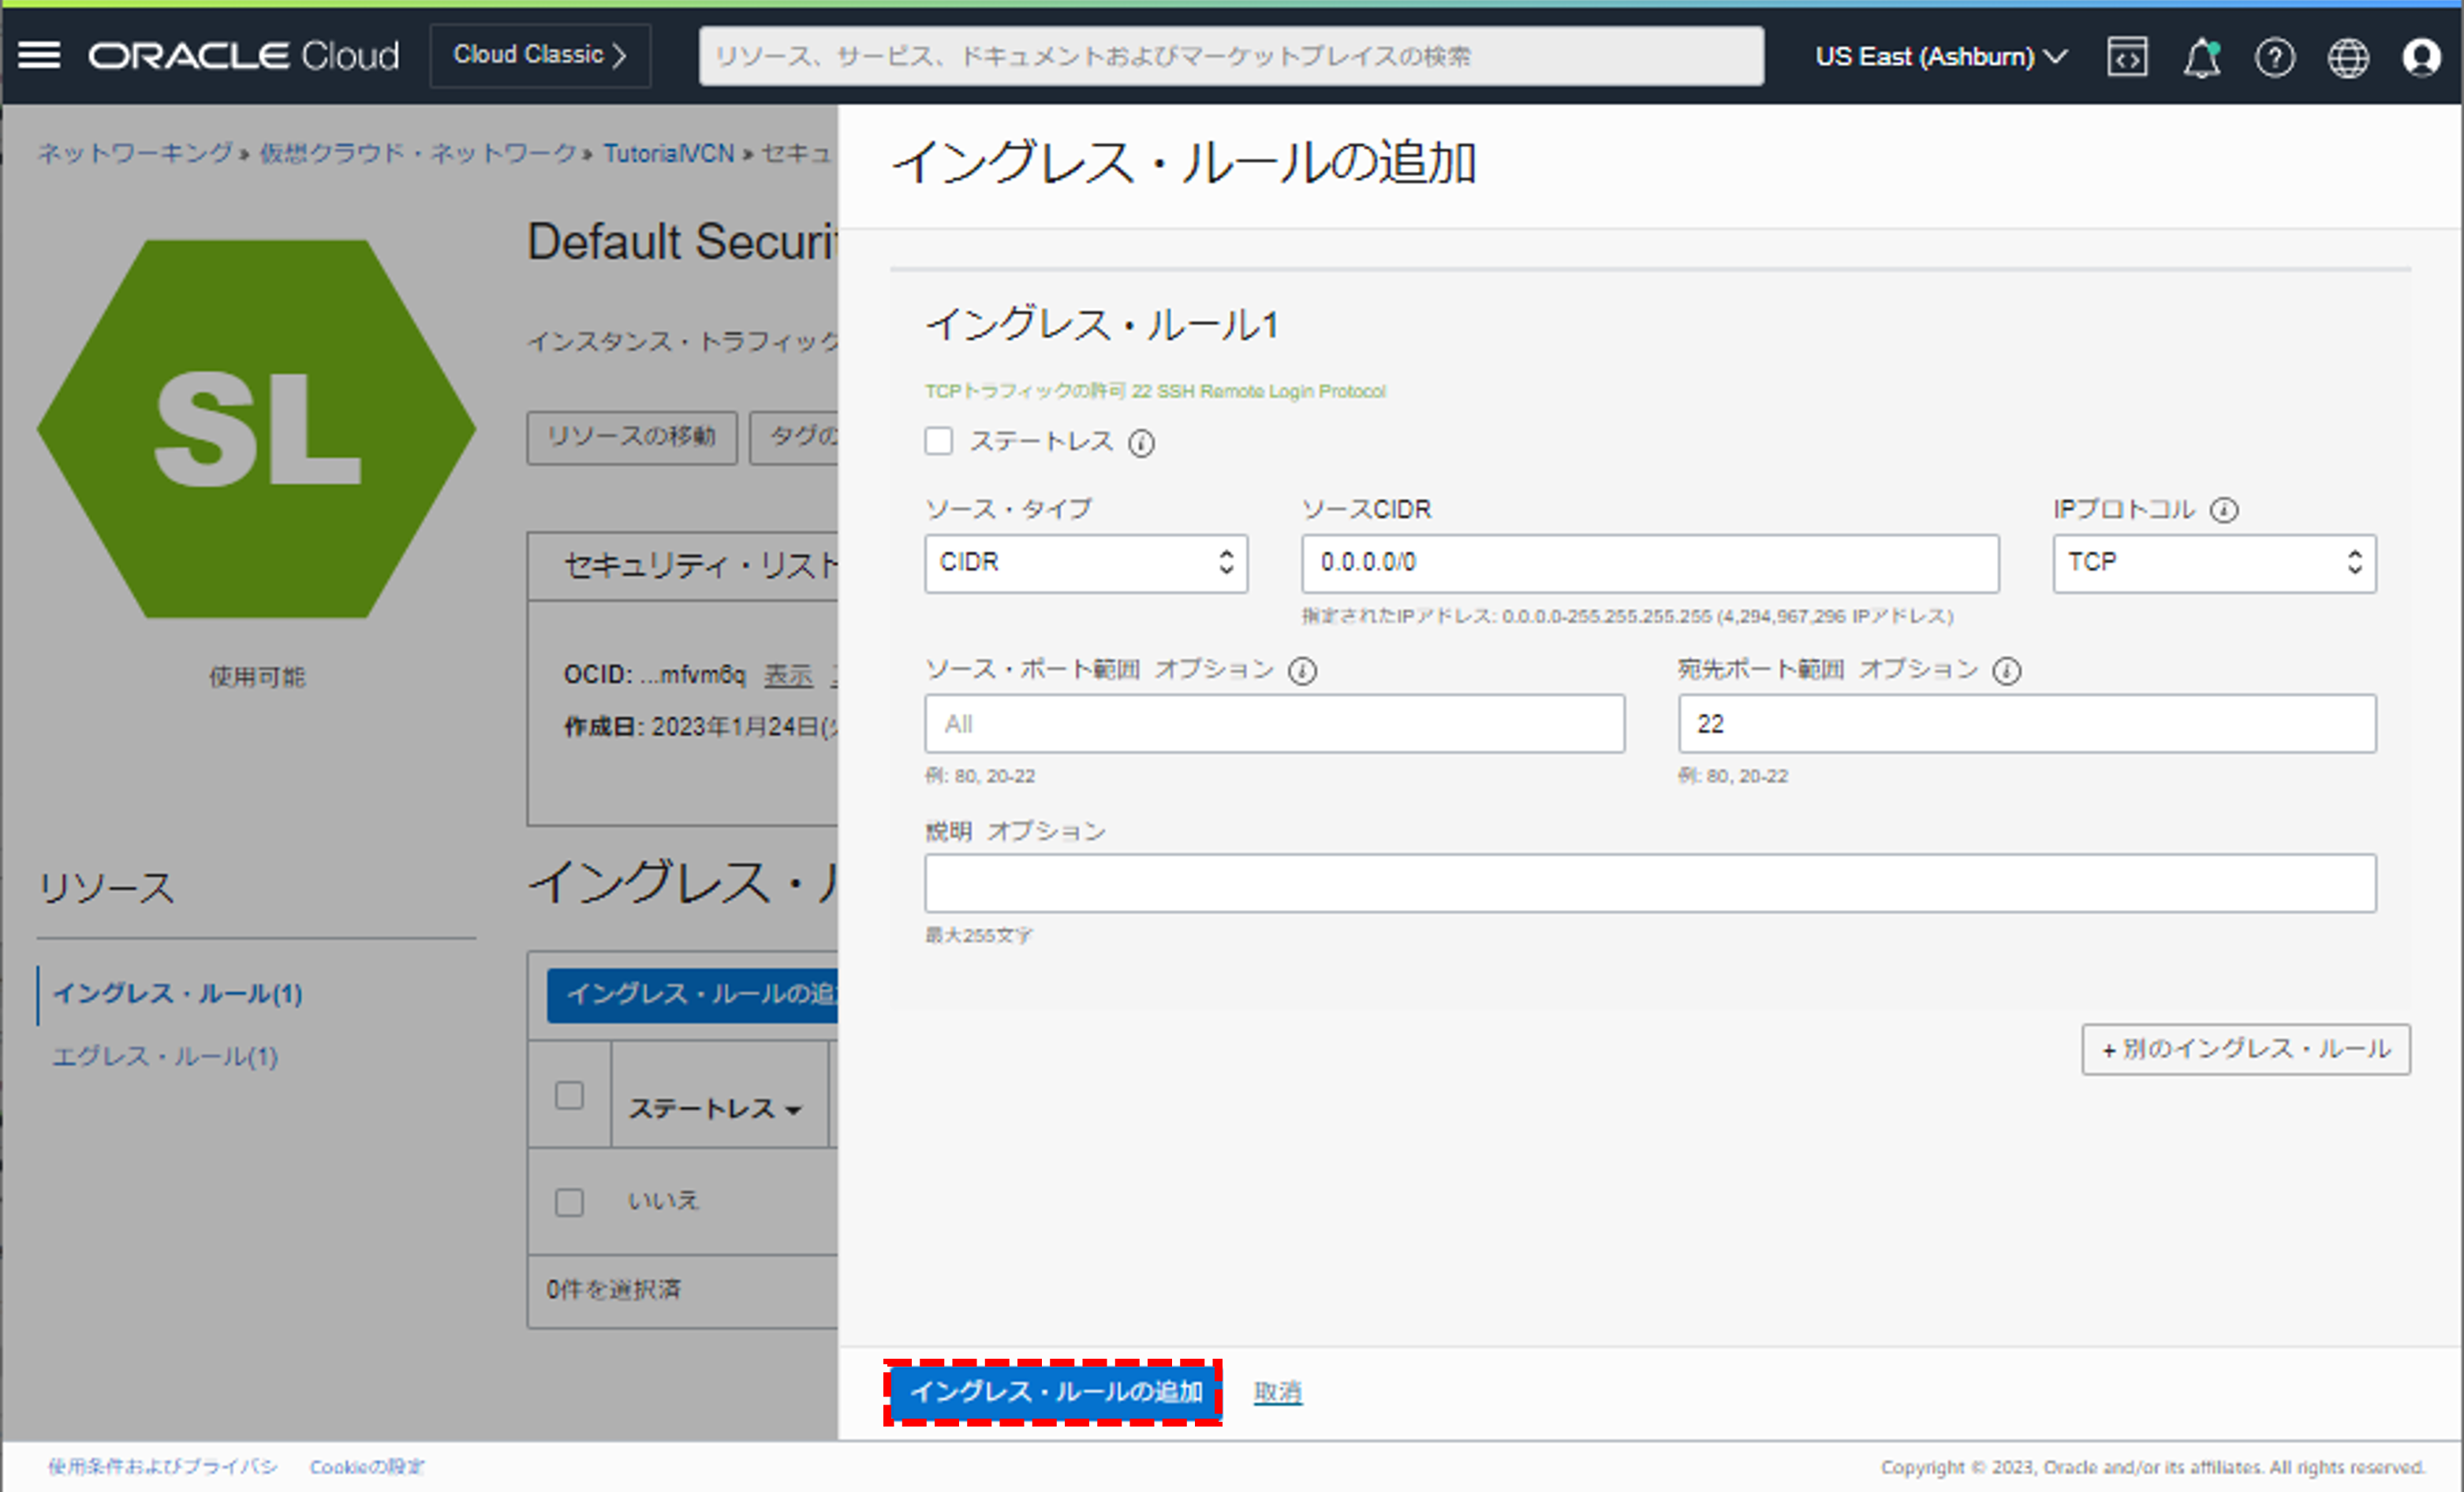The width and height of the screenshot is (2464, 1492).
Task: Click info icon beside IPプロトコル label
Action: [x=2224, y=510]
